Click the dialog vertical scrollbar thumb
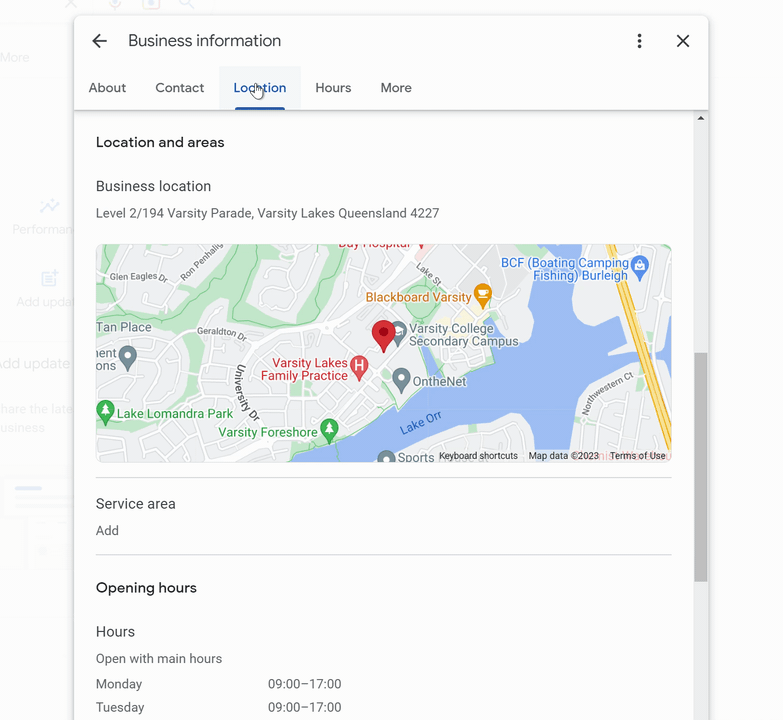Viewport: 783px width, 720px height. [x=701, y=467]
